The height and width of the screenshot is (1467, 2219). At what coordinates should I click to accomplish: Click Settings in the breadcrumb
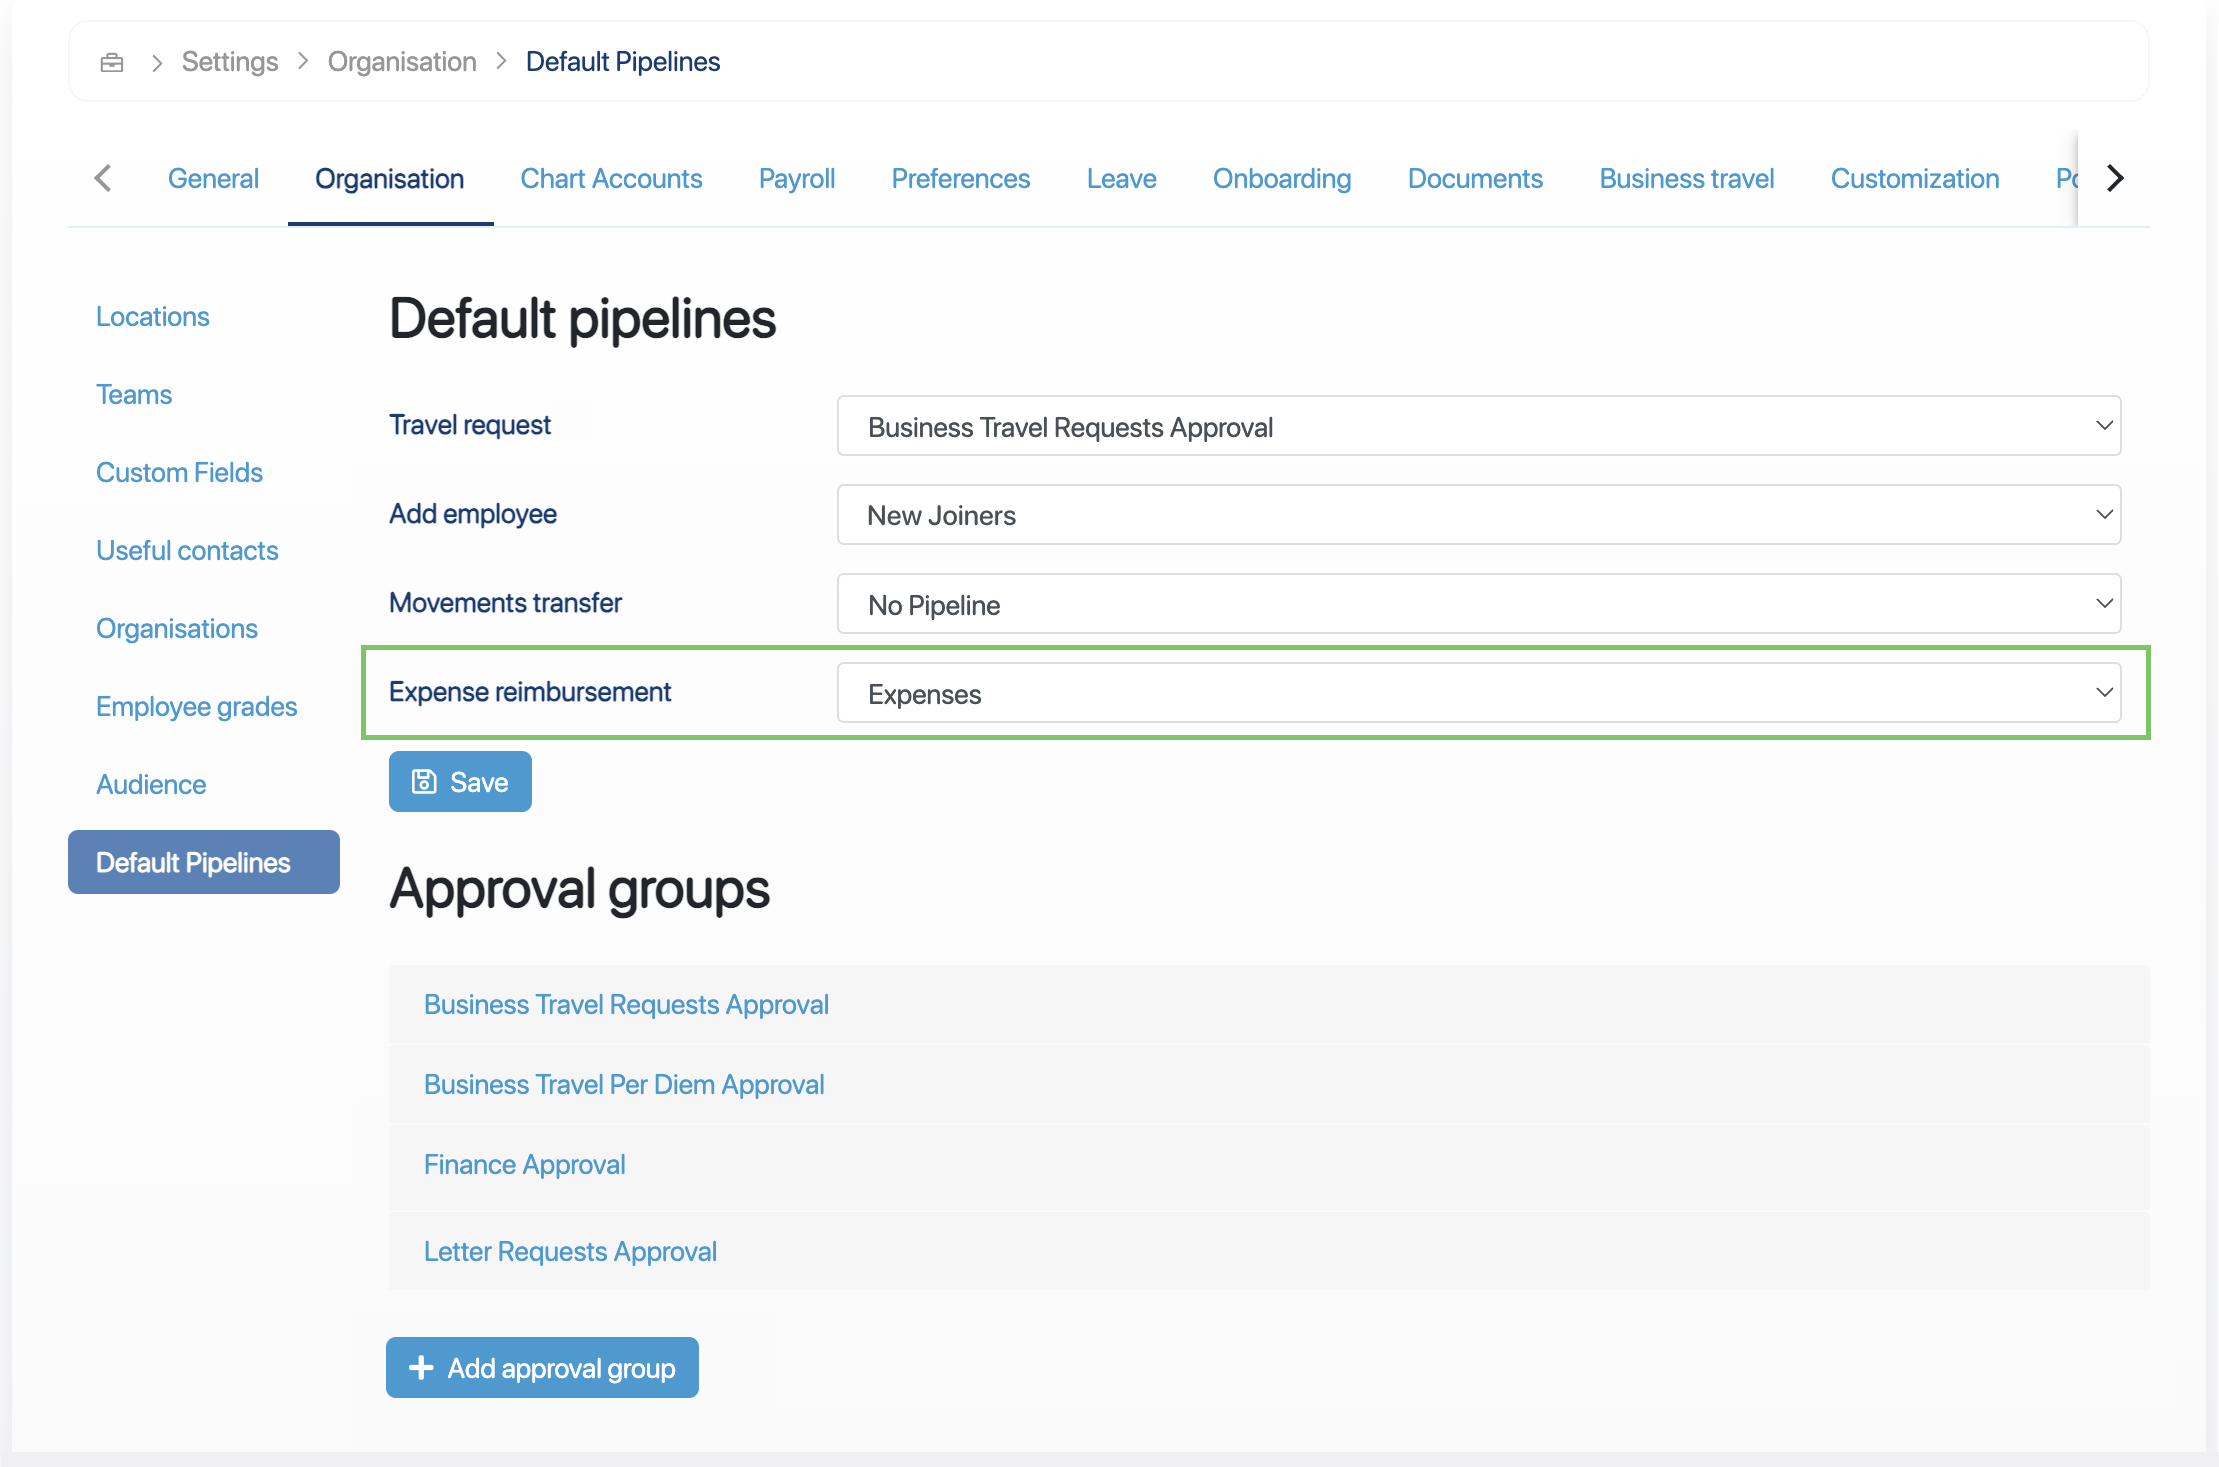(x=229, y=62)
